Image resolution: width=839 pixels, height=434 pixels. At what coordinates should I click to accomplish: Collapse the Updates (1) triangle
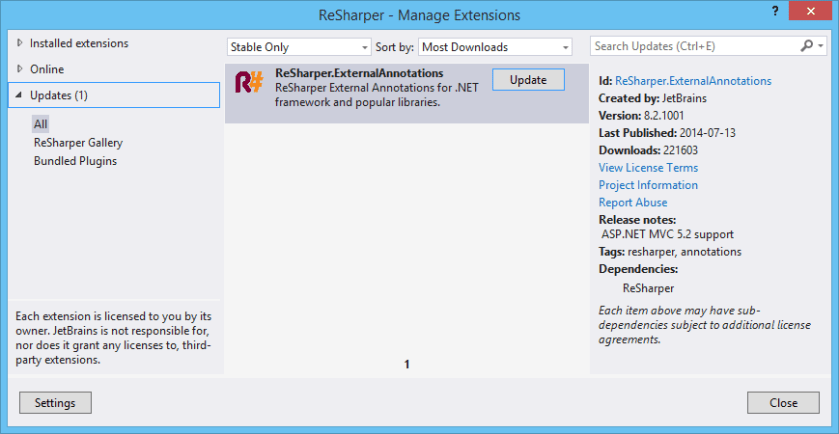(19, 96)
